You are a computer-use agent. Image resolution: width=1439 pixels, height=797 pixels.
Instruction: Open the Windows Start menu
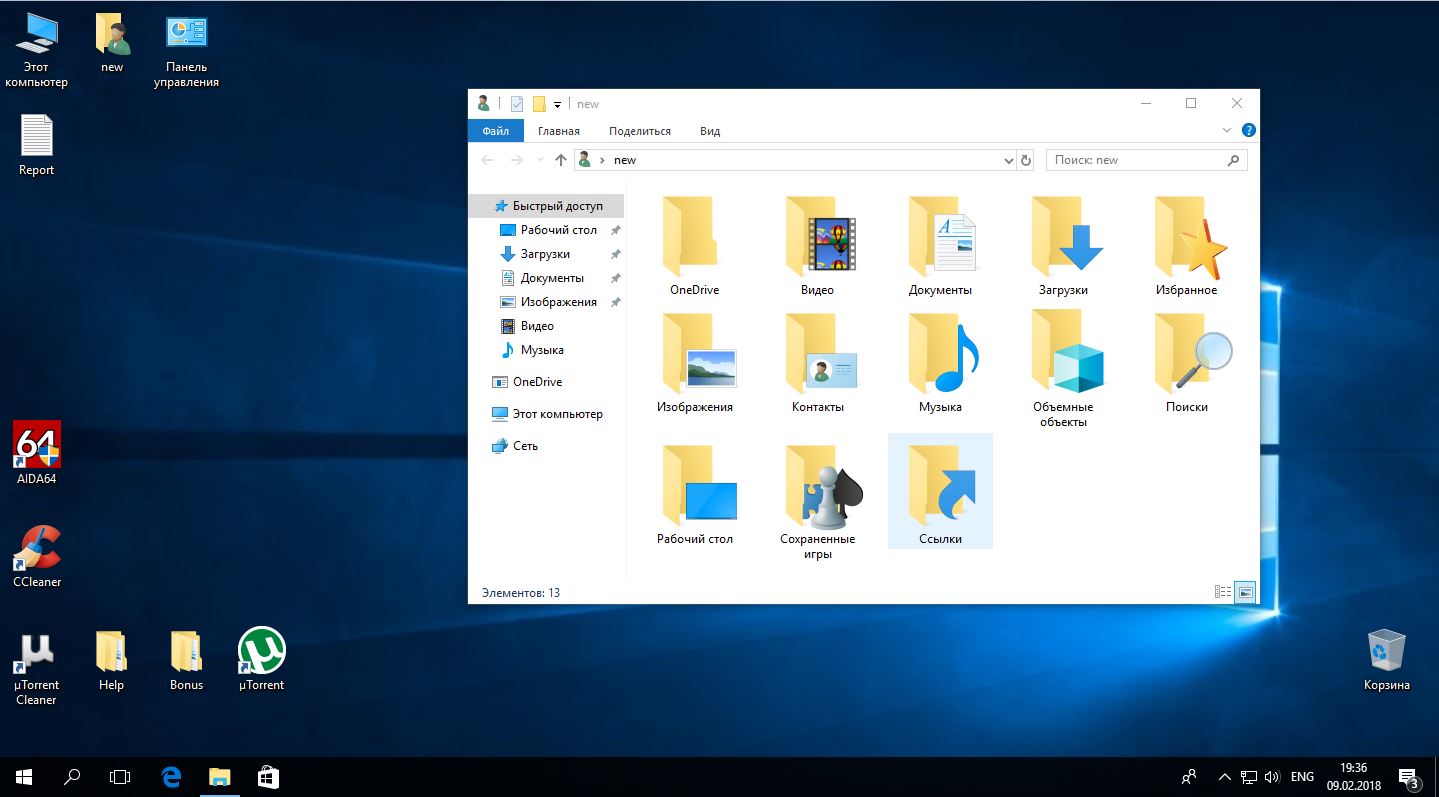pos(24,777)
